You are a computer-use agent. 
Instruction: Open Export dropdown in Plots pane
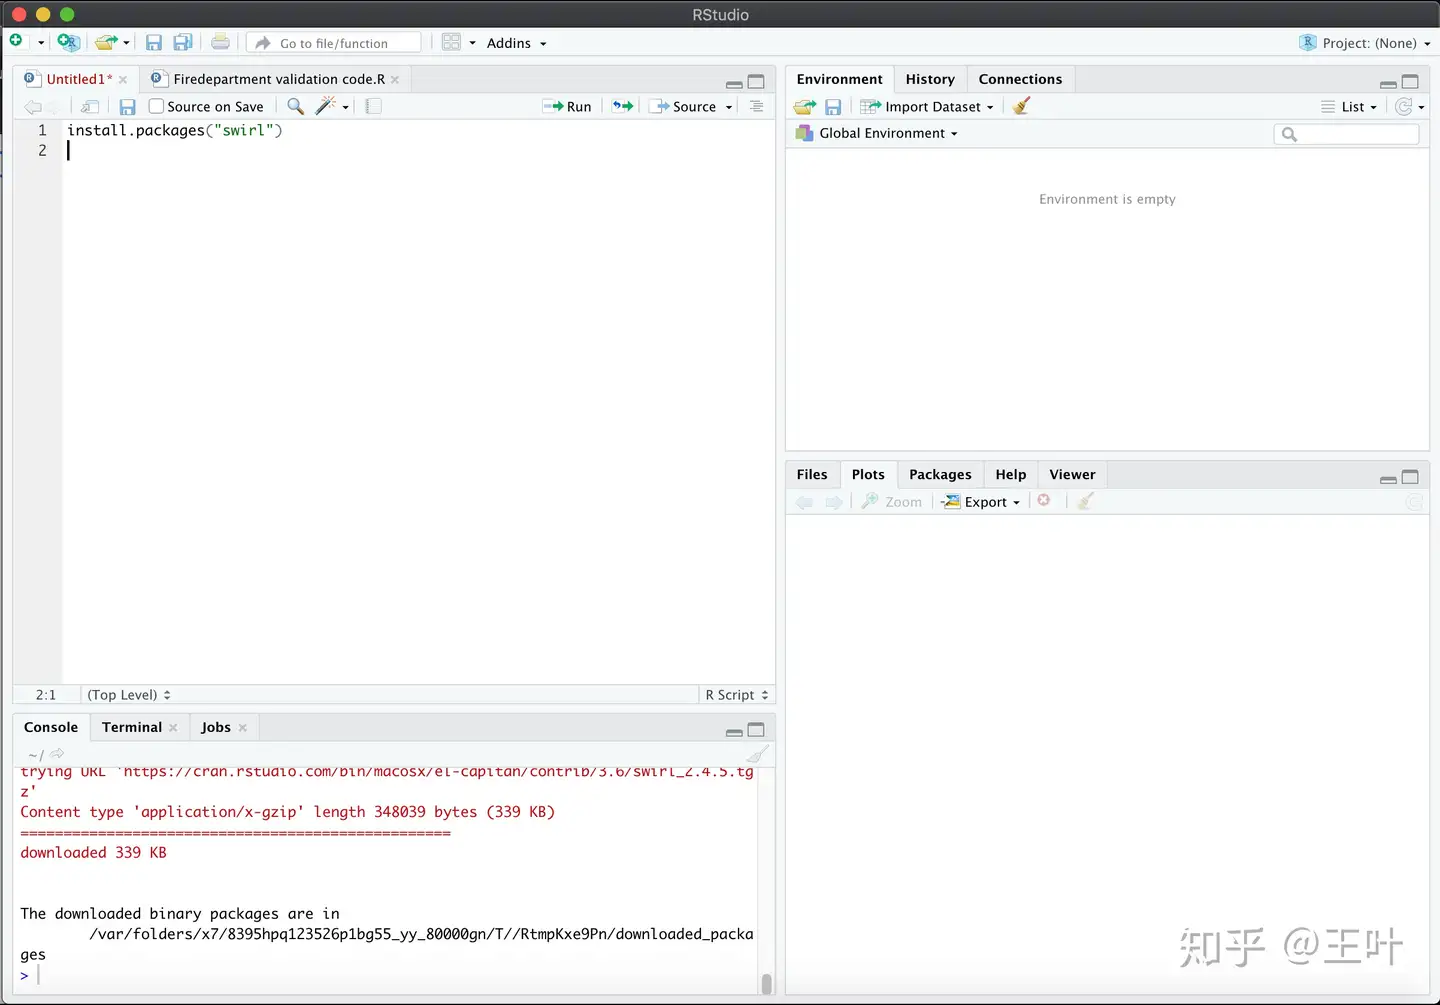[x=981, y=502]
